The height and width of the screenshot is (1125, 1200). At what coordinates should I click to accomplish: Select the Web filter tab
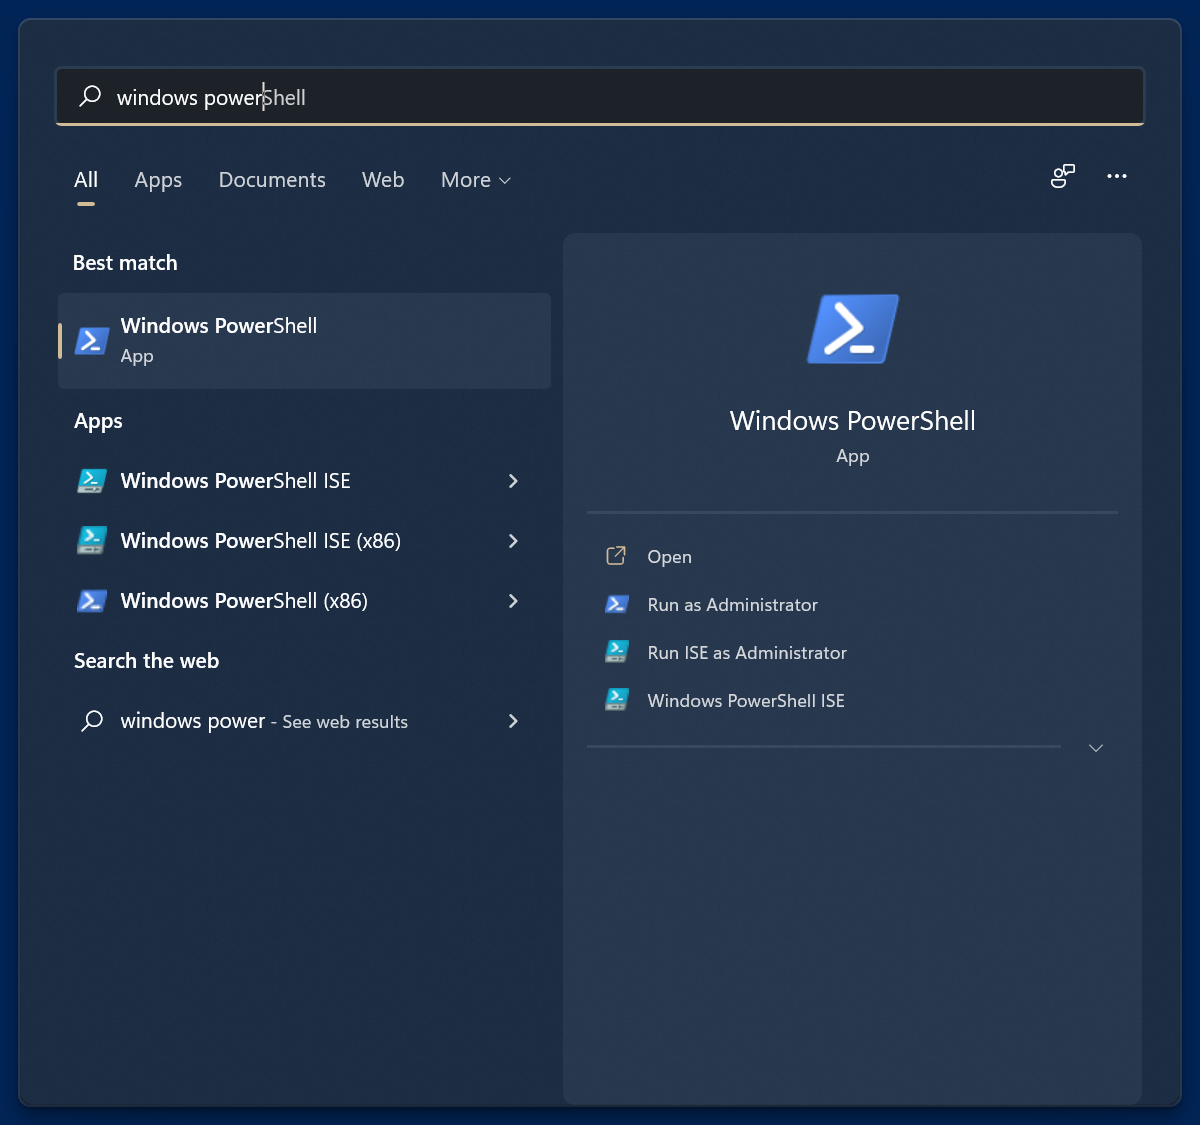point(383,180)
